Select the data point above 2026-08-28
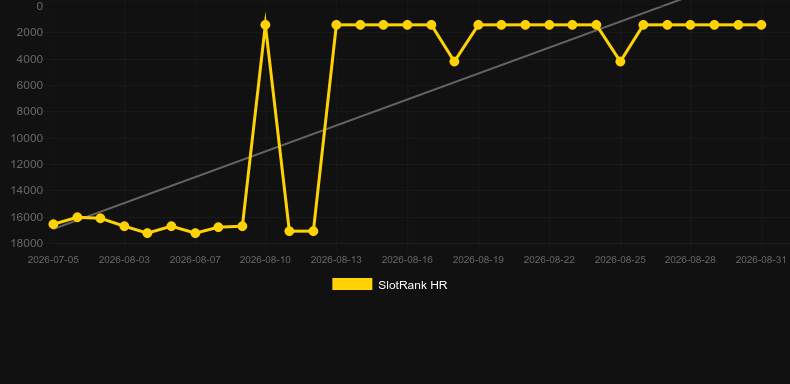This screenshot has width=790, height=384. coord(690,25)
